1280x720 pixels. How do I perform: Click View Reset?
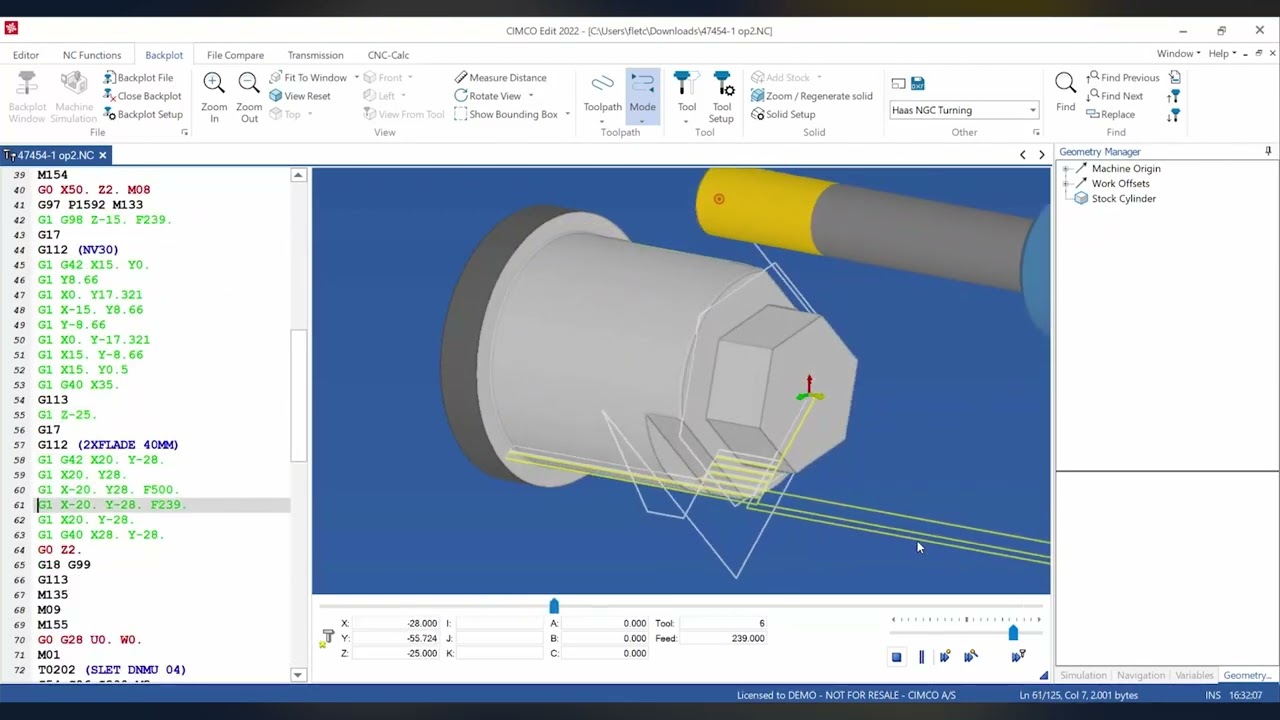point(299,96)
